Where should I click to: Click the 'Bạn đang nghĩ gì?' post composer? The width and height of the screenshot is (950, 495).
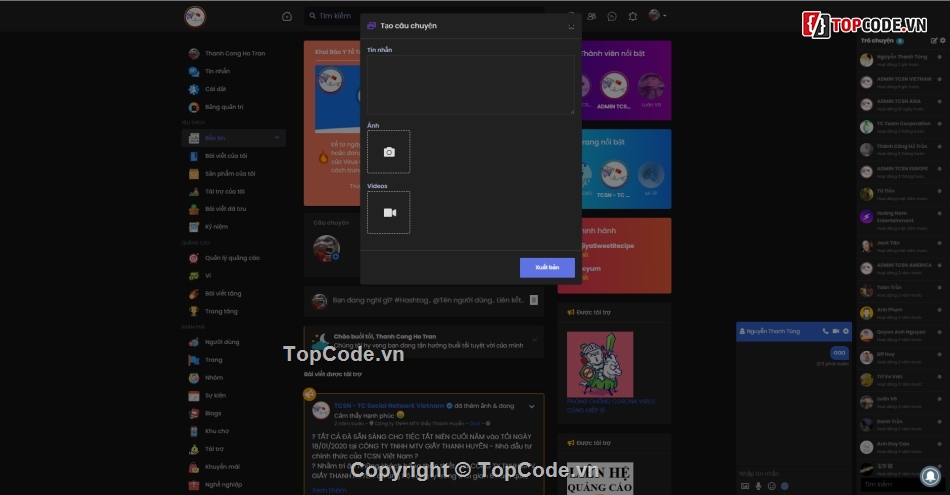[428, 301]
